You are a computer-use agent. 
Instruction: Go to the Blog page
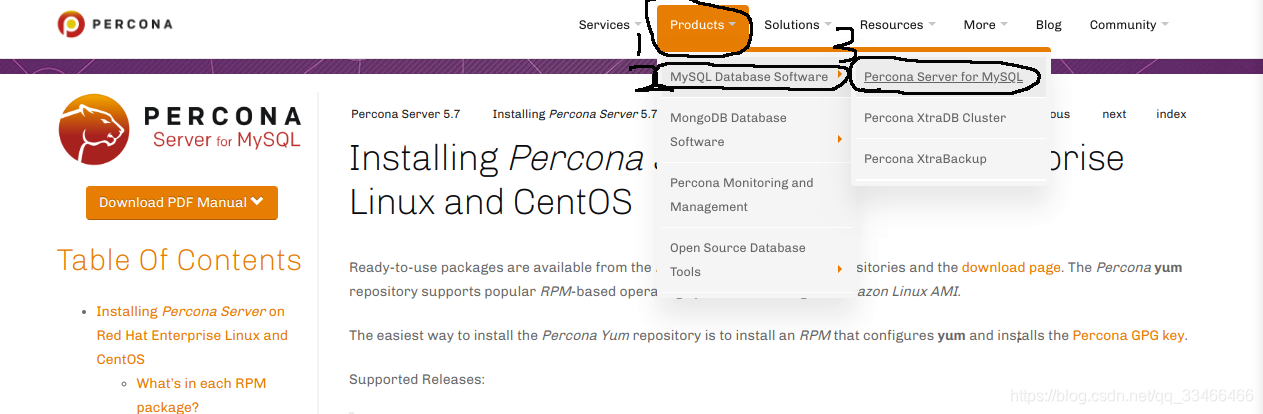(x=1049, y=25)
